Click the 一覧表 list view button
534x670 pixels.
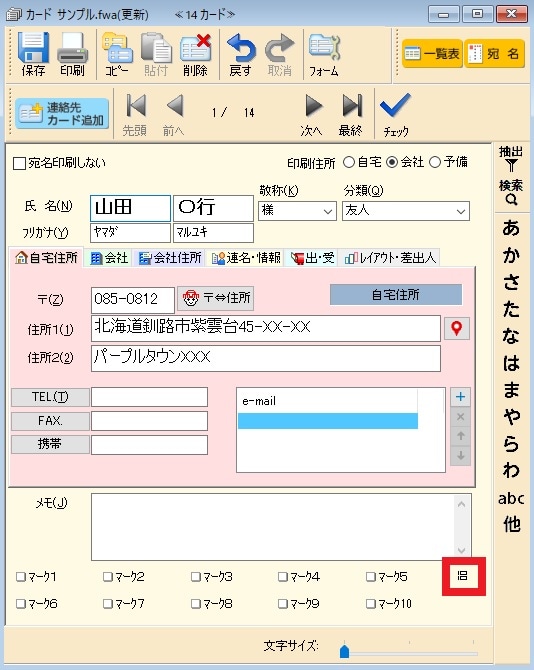click(x=432, y=53)
